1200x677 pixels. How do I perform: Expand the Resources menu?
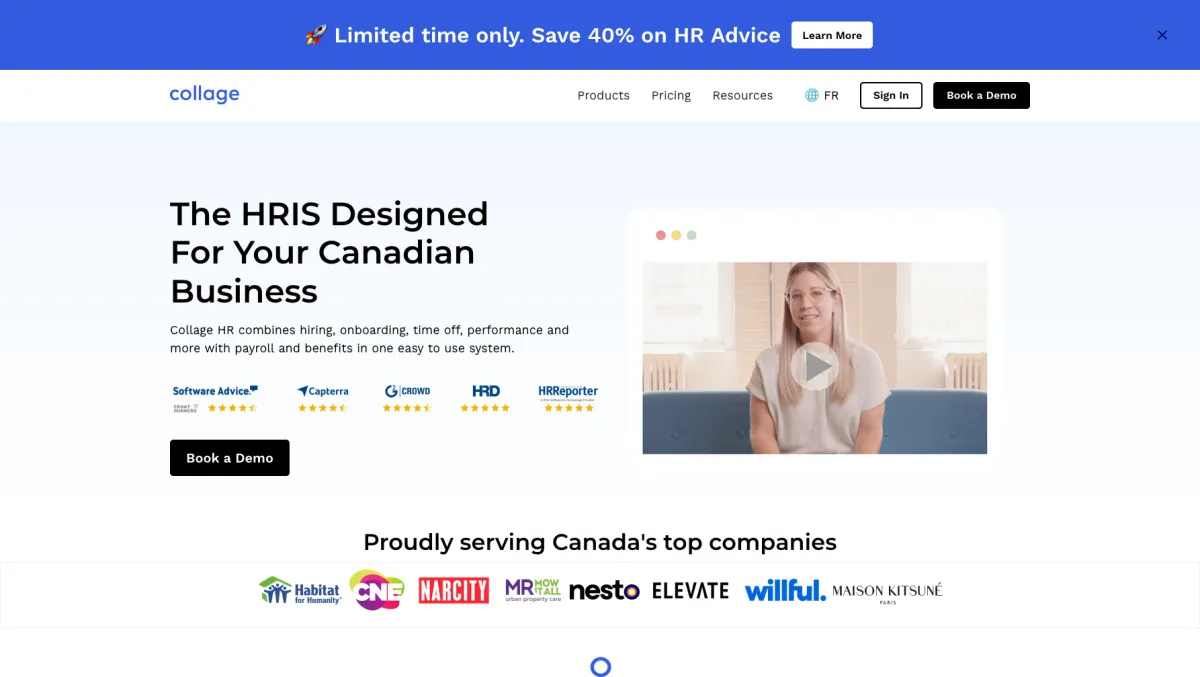click(x=742, y=95)
